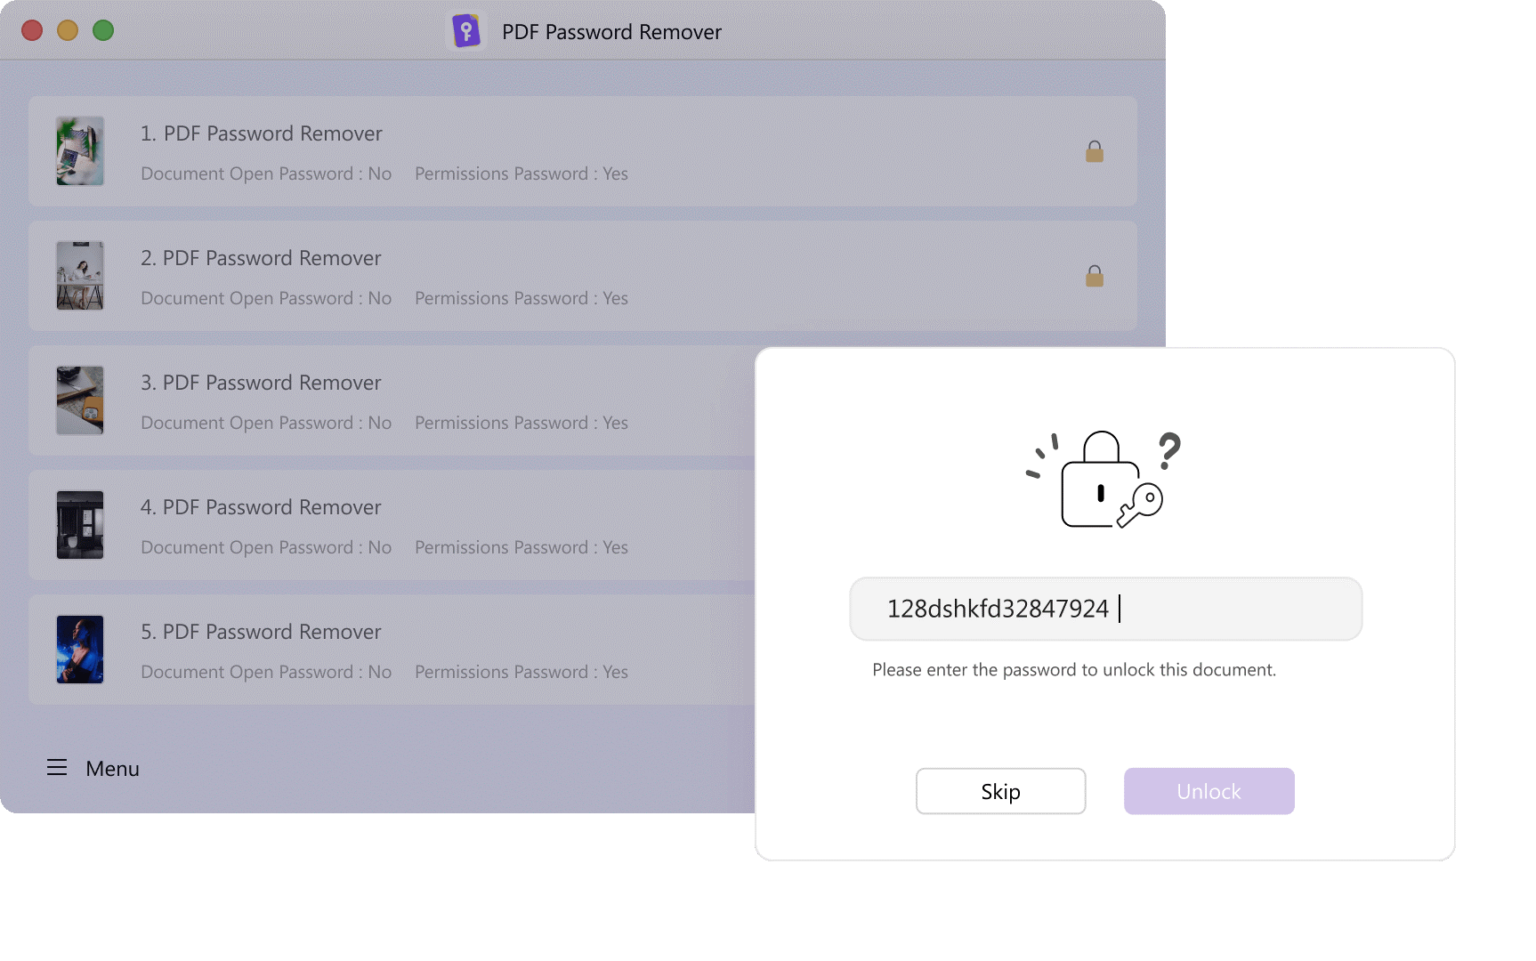Click the hamburger Menu icon
The image size is (1536, 961).
click(x=57, y=768)
